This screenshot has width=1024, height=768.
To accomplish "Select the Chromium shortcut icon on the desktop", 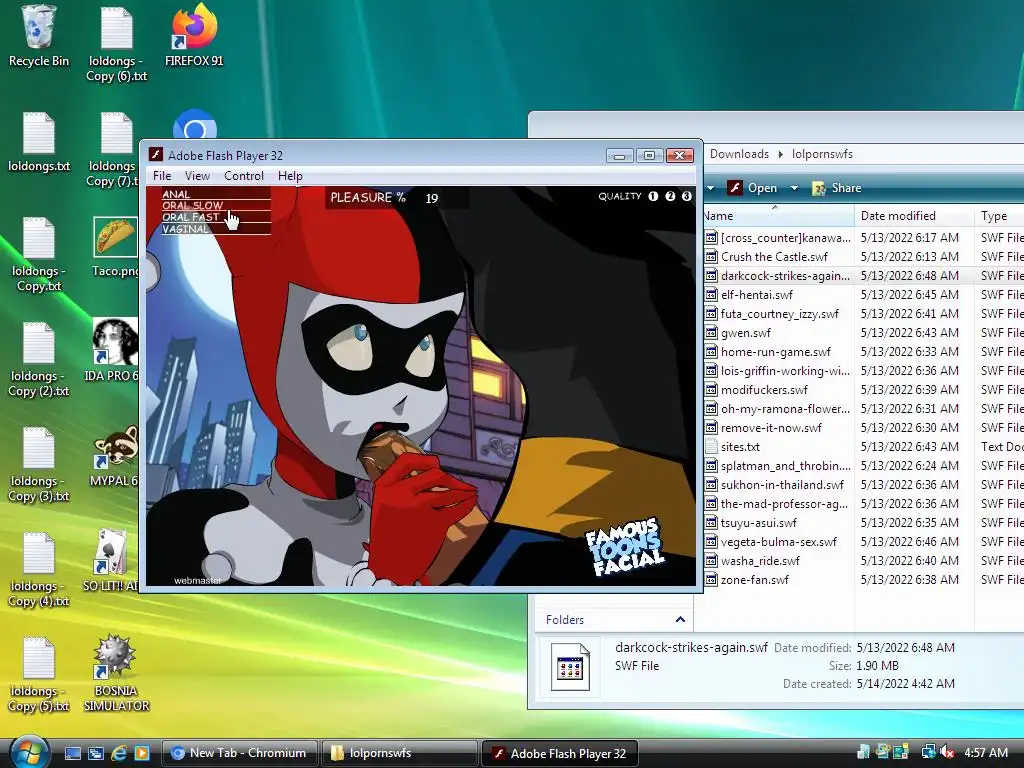I will (x=195, y=125).
